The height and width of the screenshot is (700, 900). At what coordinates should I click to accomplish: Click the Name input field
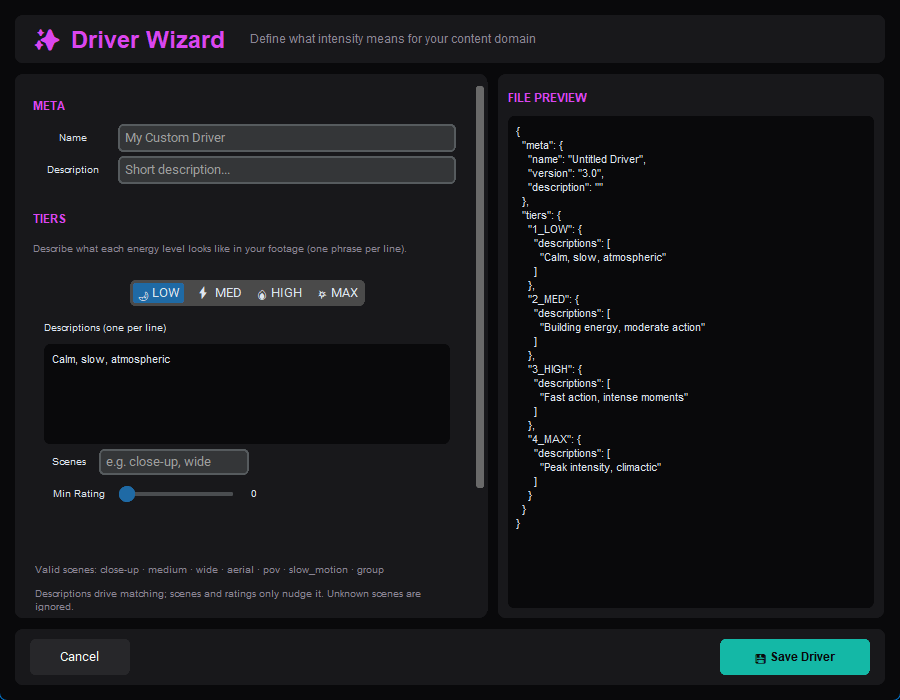[x=287, y=138]
